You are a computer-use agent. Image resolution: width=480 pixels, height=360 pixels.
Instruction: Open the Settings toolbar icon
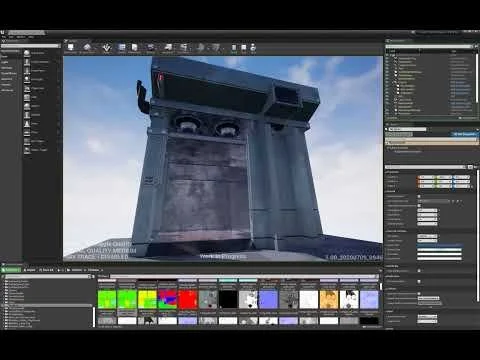tap(151, 48)
